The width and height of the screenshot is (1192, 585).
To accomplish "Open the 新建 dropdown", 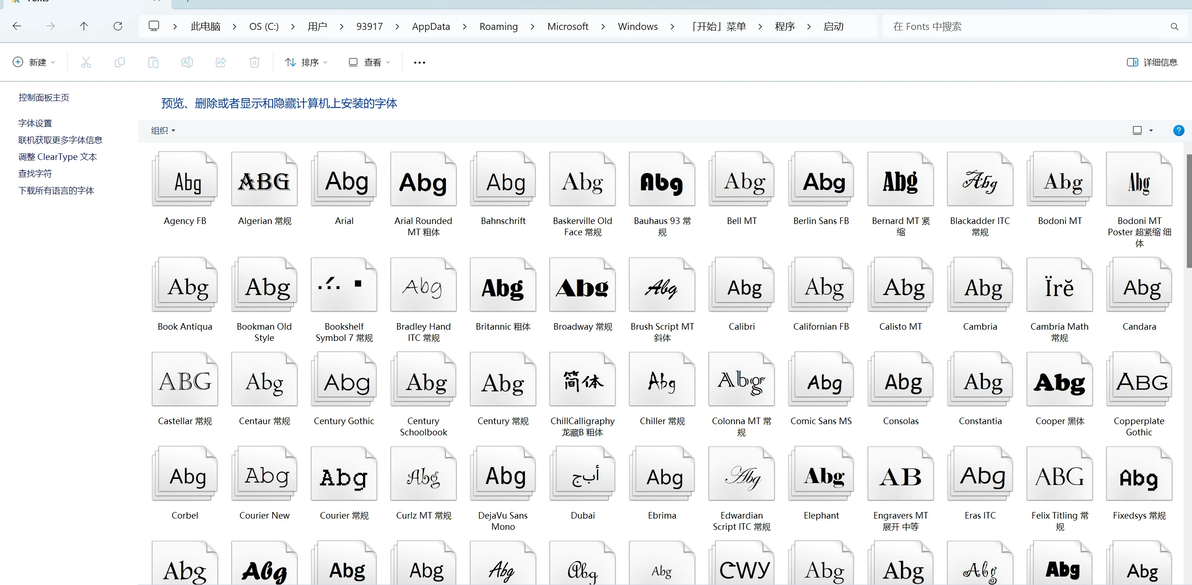I will click(34, 62).
